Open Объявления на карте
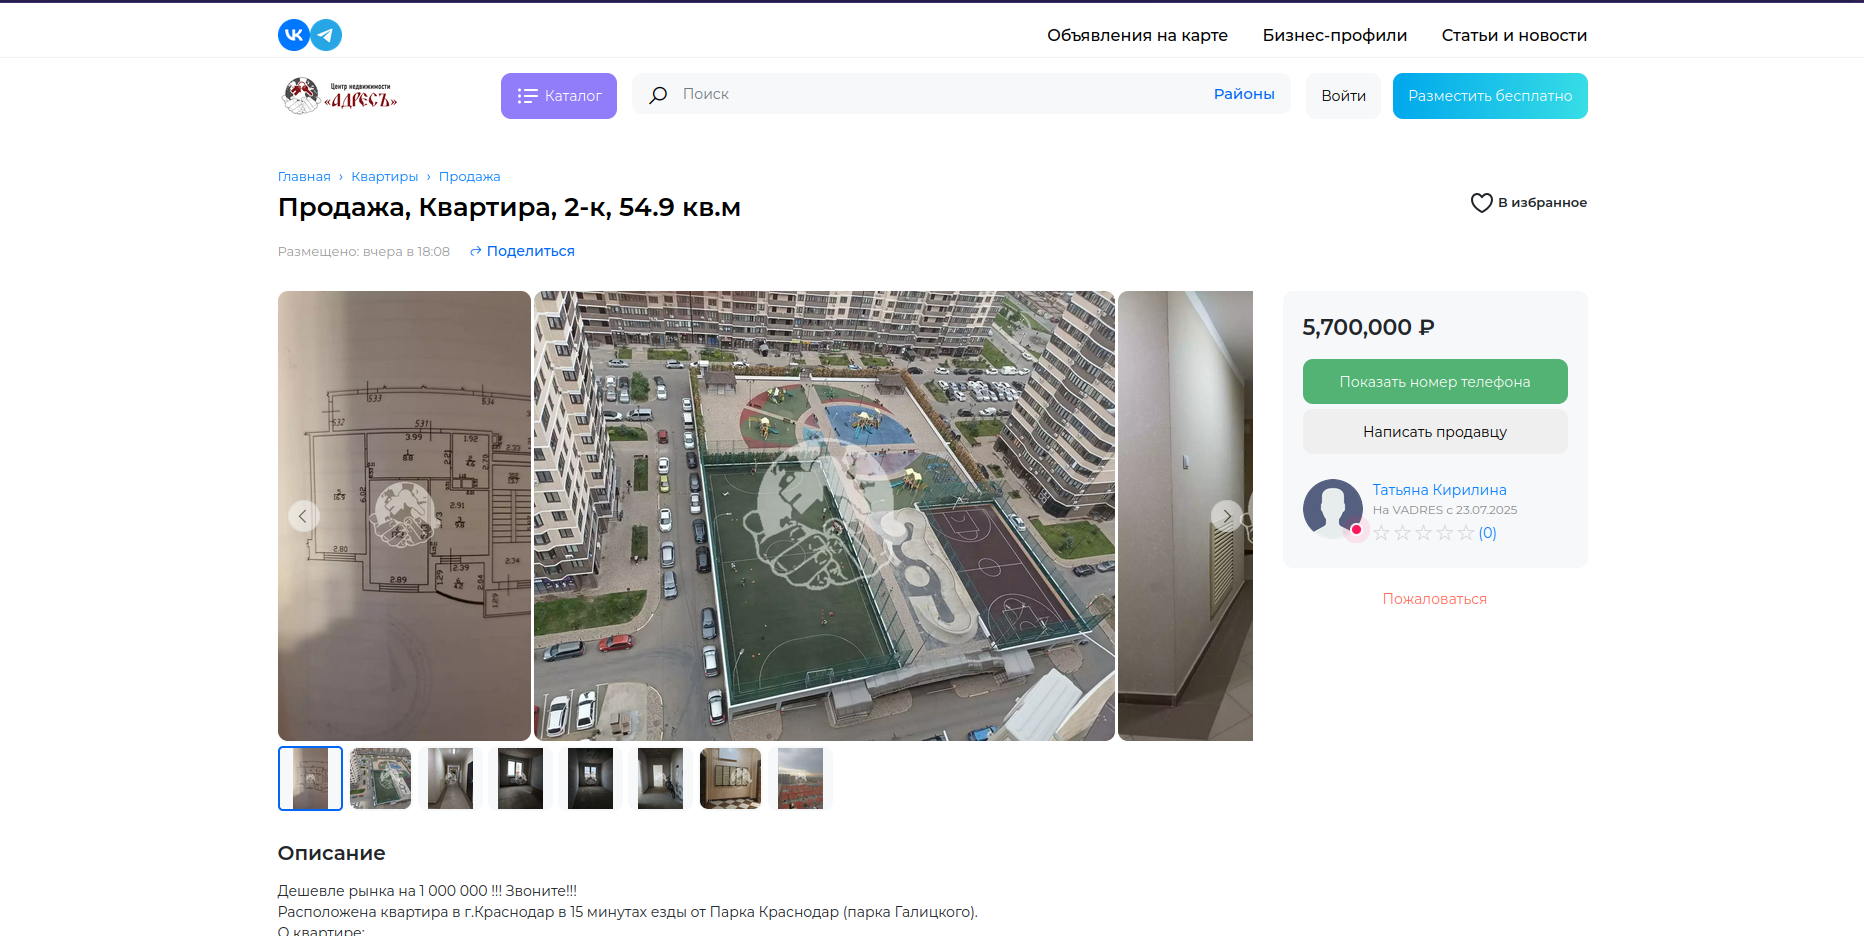This screenshot has width=1864, height=936. [1137, 35]
